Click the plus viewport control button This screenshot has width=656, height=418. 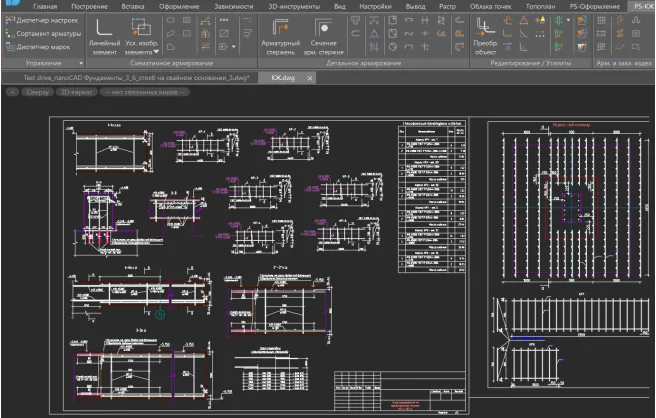(x=11, y=91)
